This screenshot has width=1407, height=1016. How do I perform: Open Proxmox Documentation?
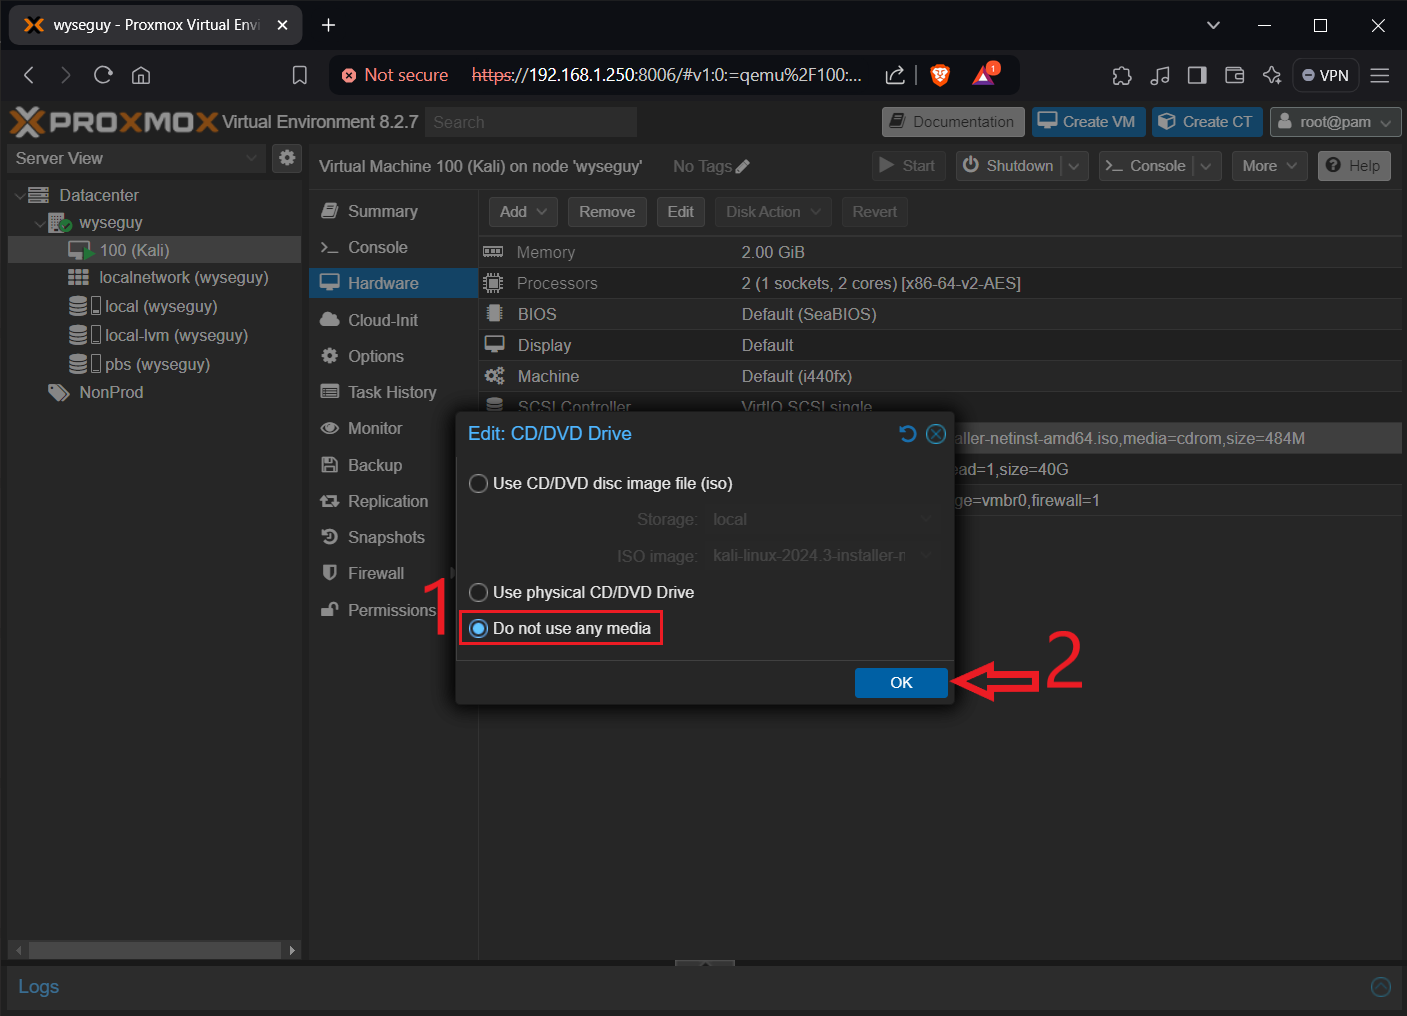click(x=953, y=122)
